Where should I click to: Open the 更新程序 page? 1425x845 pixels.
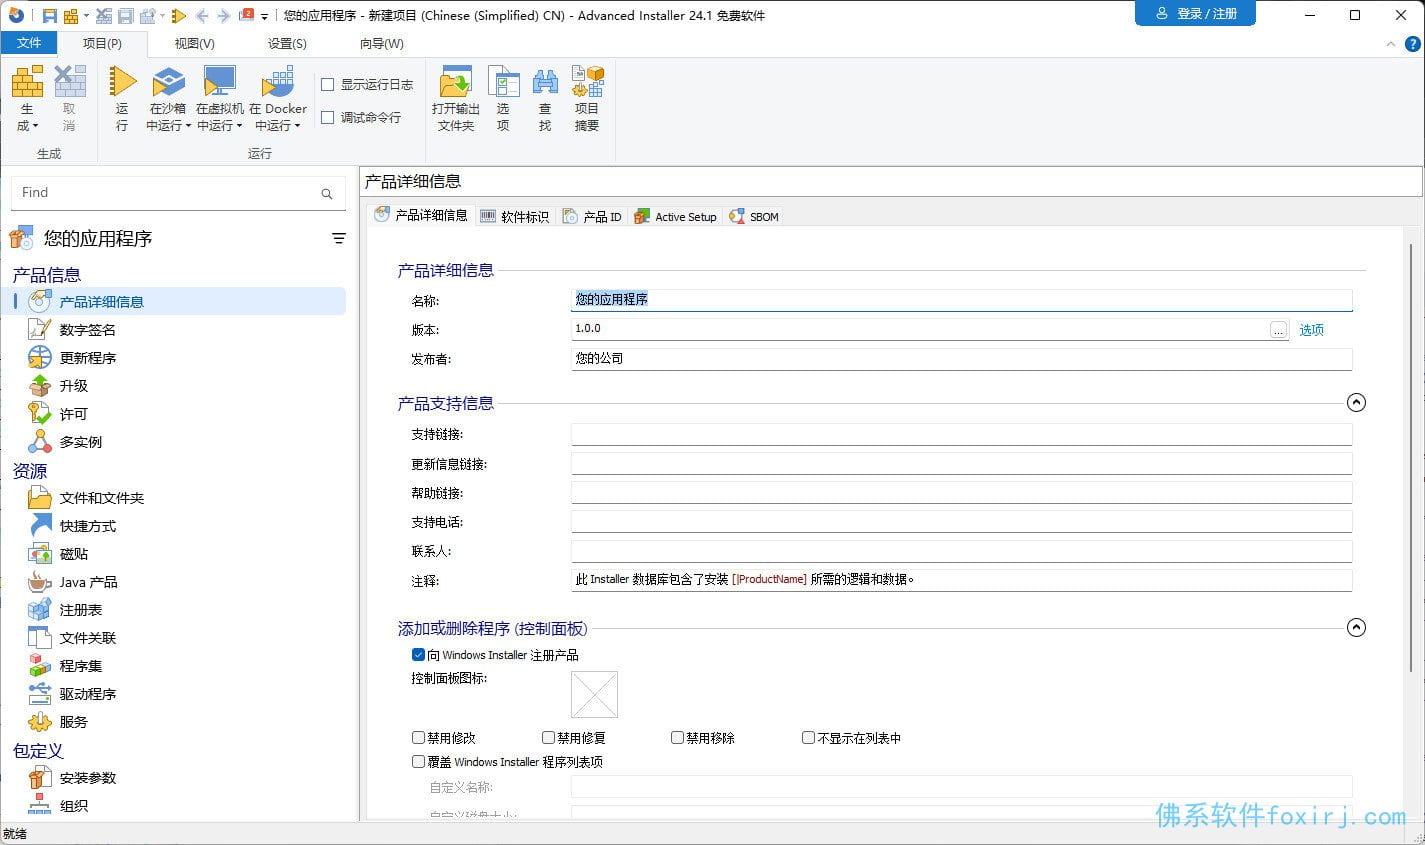(88, 358)
